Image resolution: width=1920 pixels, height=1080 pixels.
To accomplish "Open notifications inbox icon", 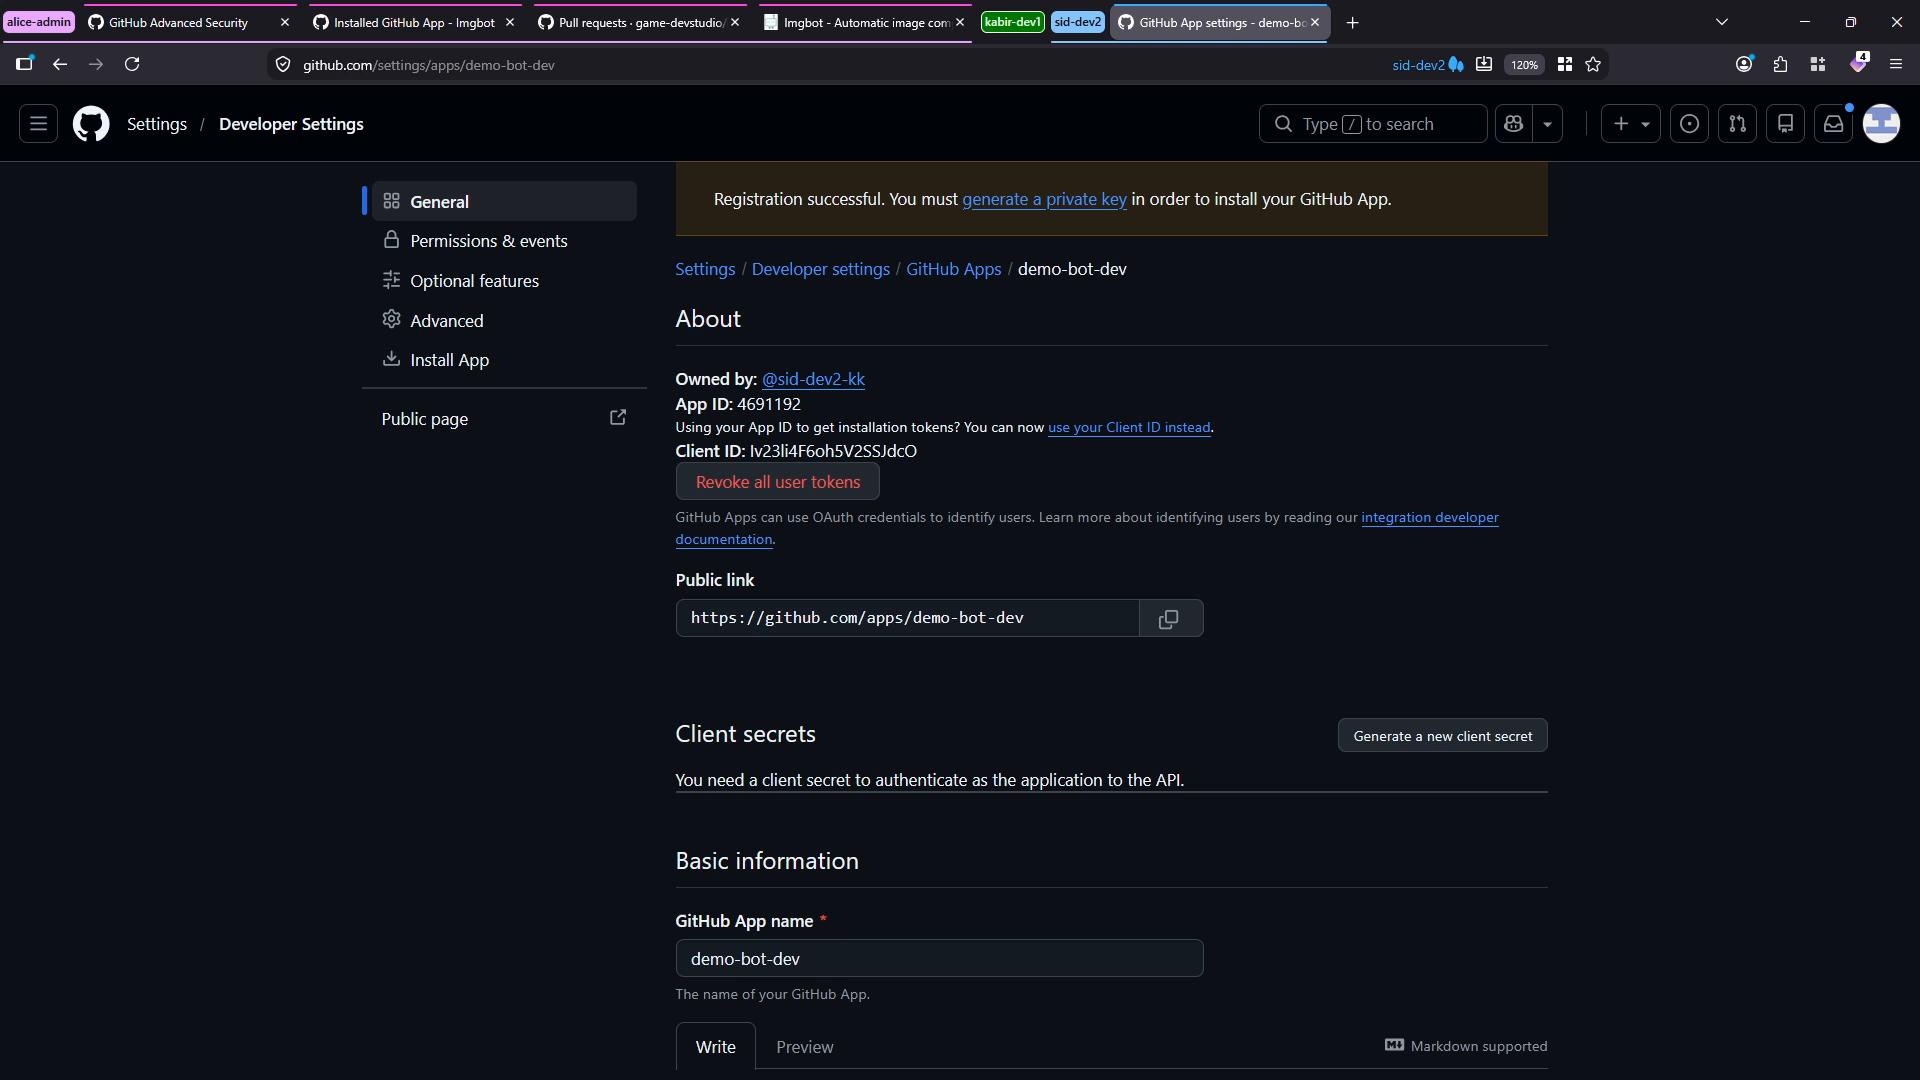I will pyautogui.click(x=1833, y=124).
